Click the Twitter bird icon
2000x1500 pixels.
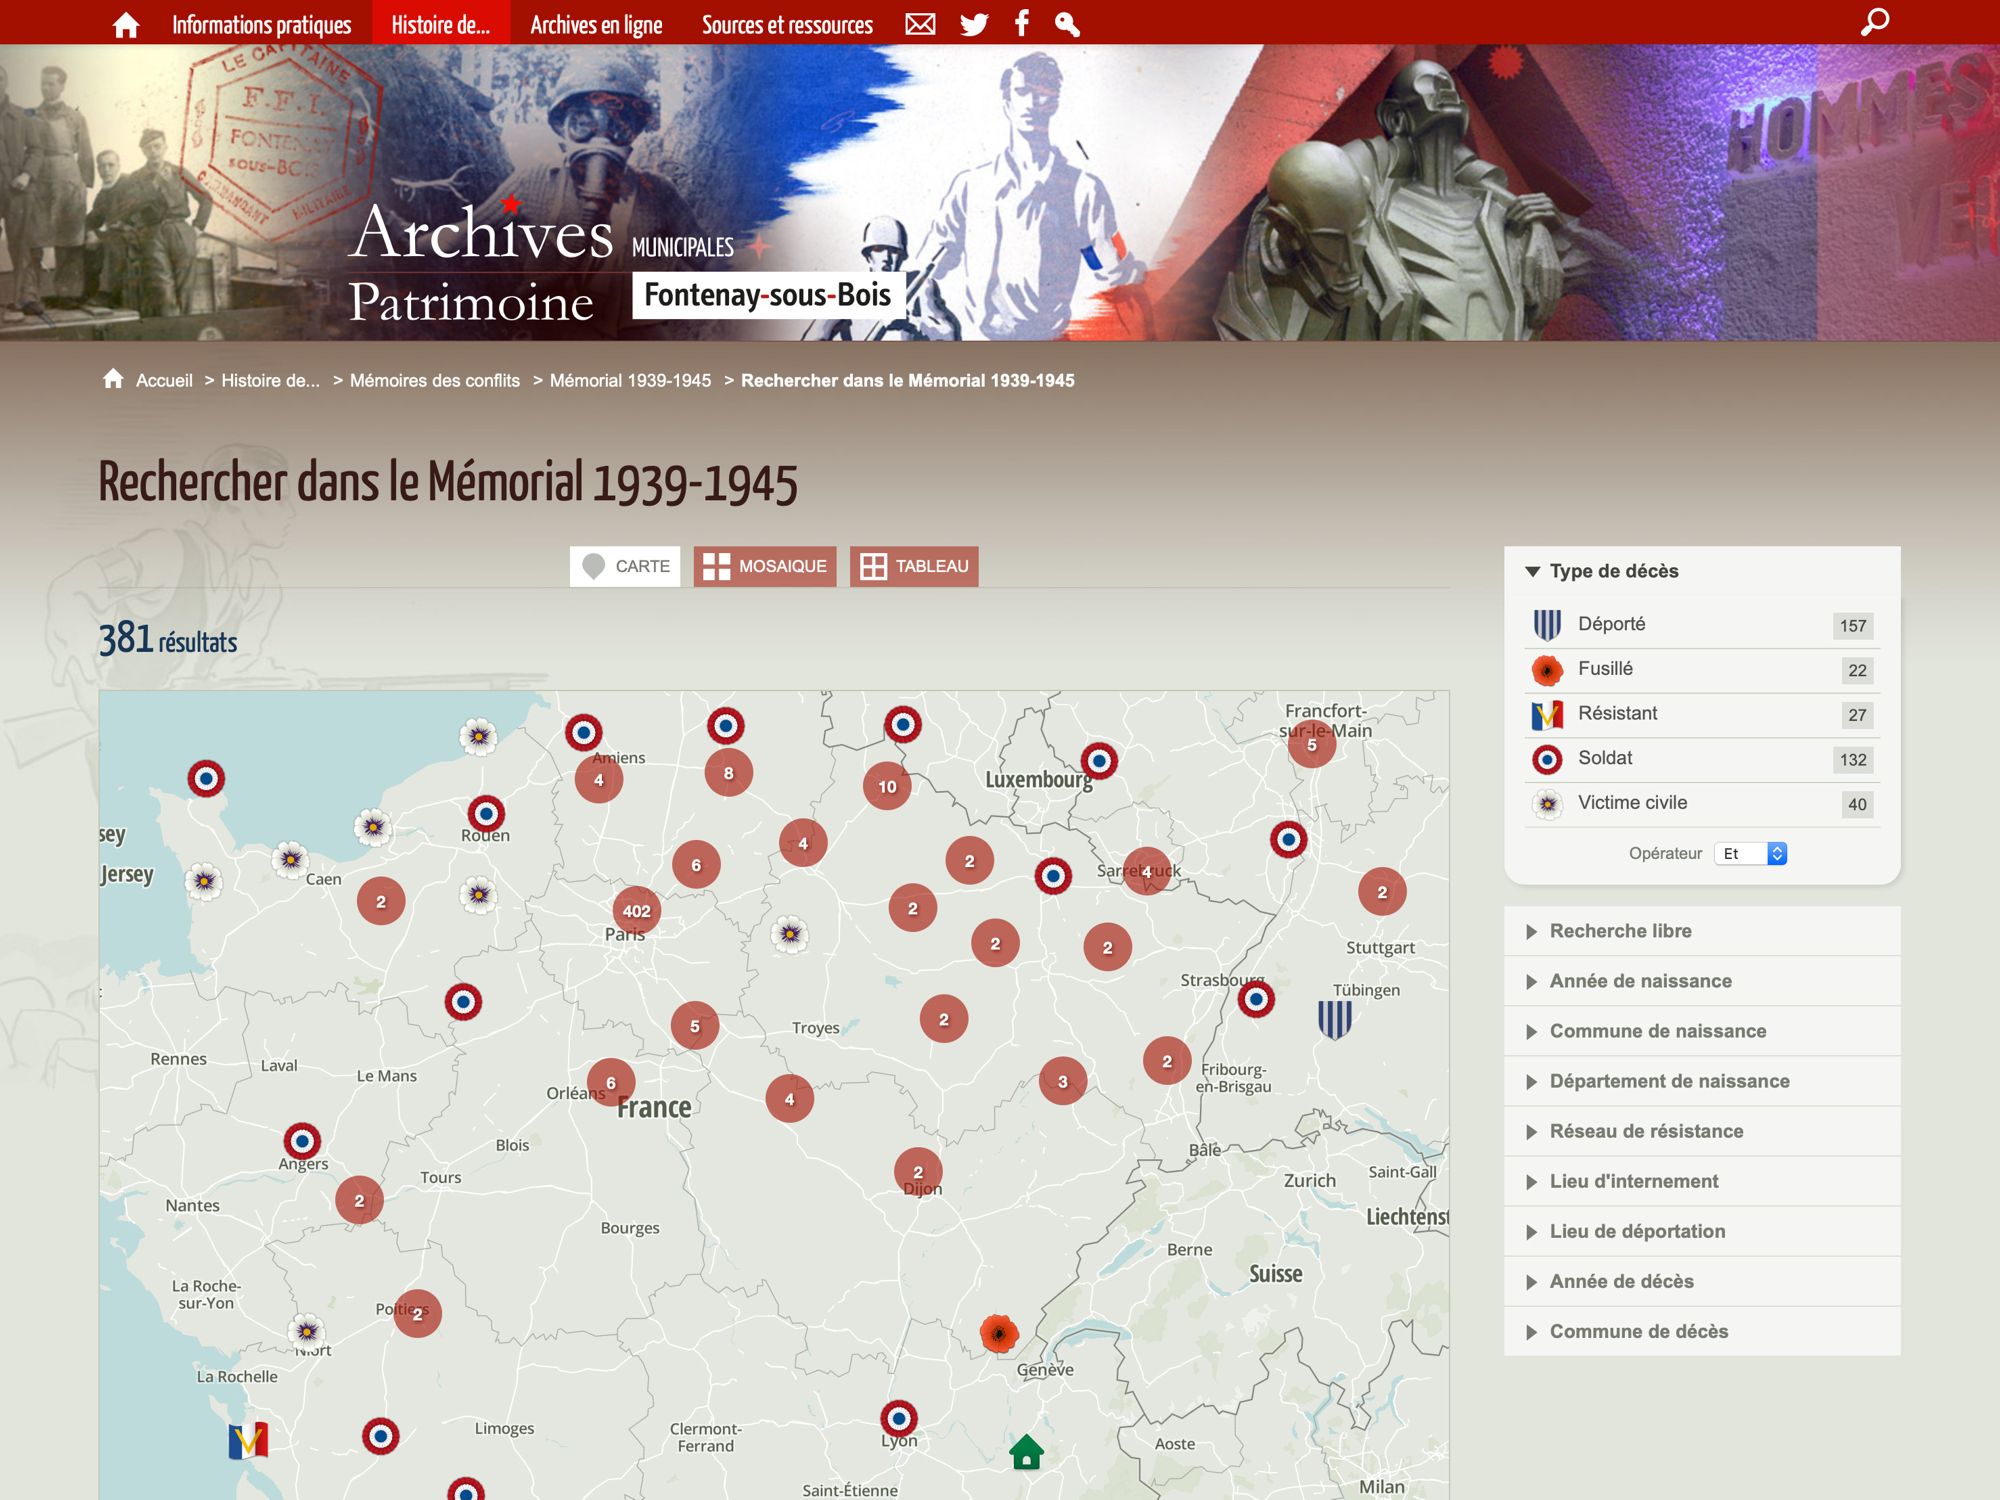(973, 24)
